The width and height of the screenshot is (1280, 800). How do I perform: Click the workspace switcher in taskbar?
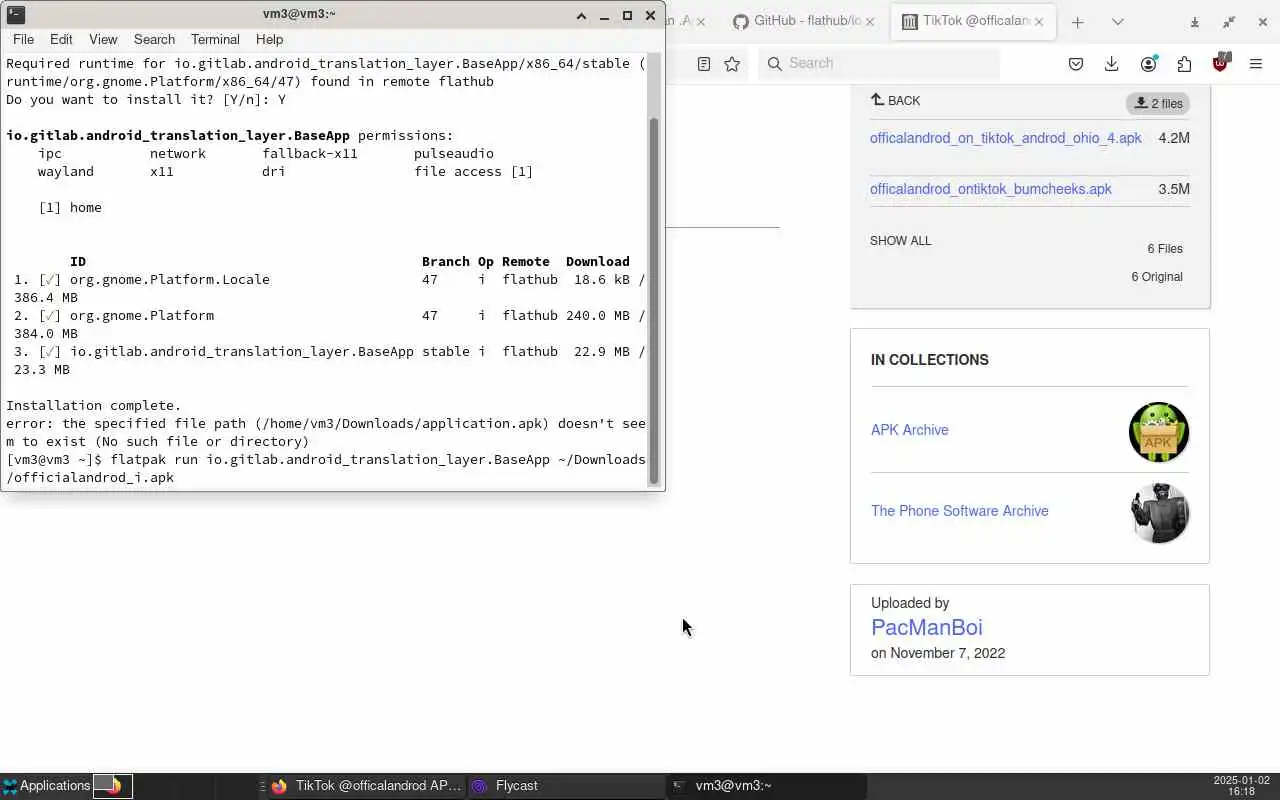pos(113,786)
